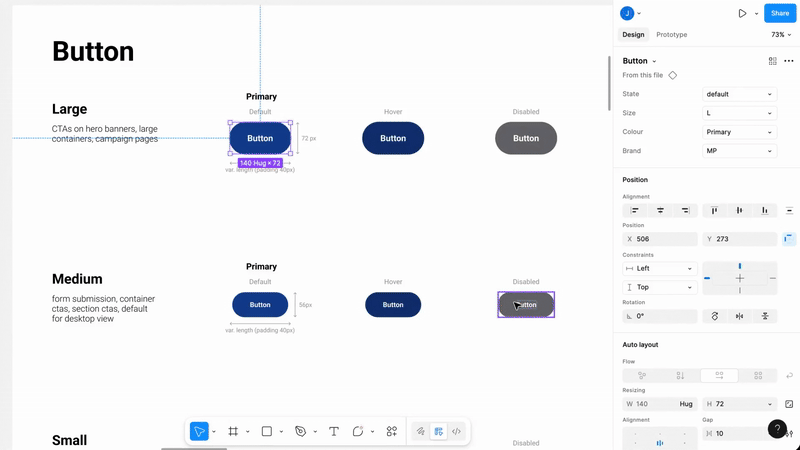Open the State dropdown showing default
This screenshot has width=800, height=450.
[x=739, y=94]
